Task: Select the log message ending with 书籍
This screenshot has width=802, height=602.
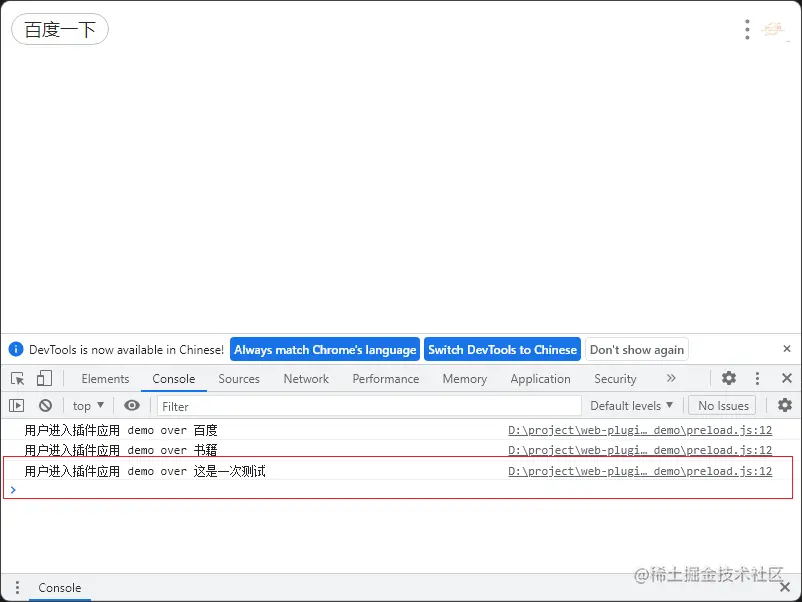Action: [x=121, y=450]
